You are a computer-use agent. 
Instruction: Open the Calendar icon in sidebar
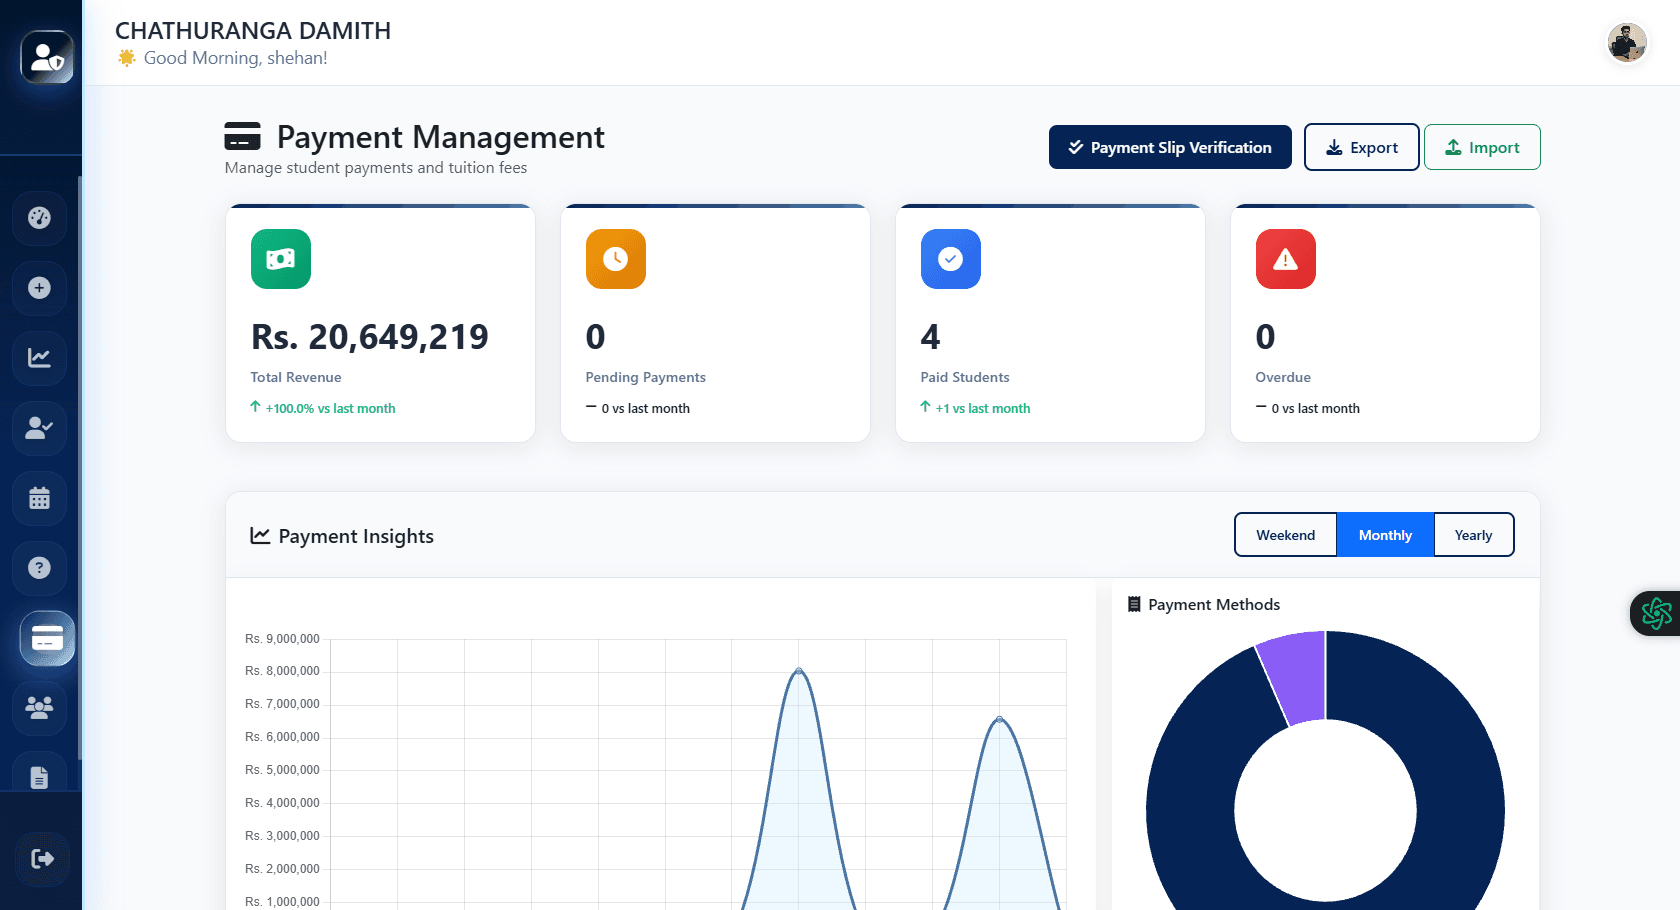point(40,498)
